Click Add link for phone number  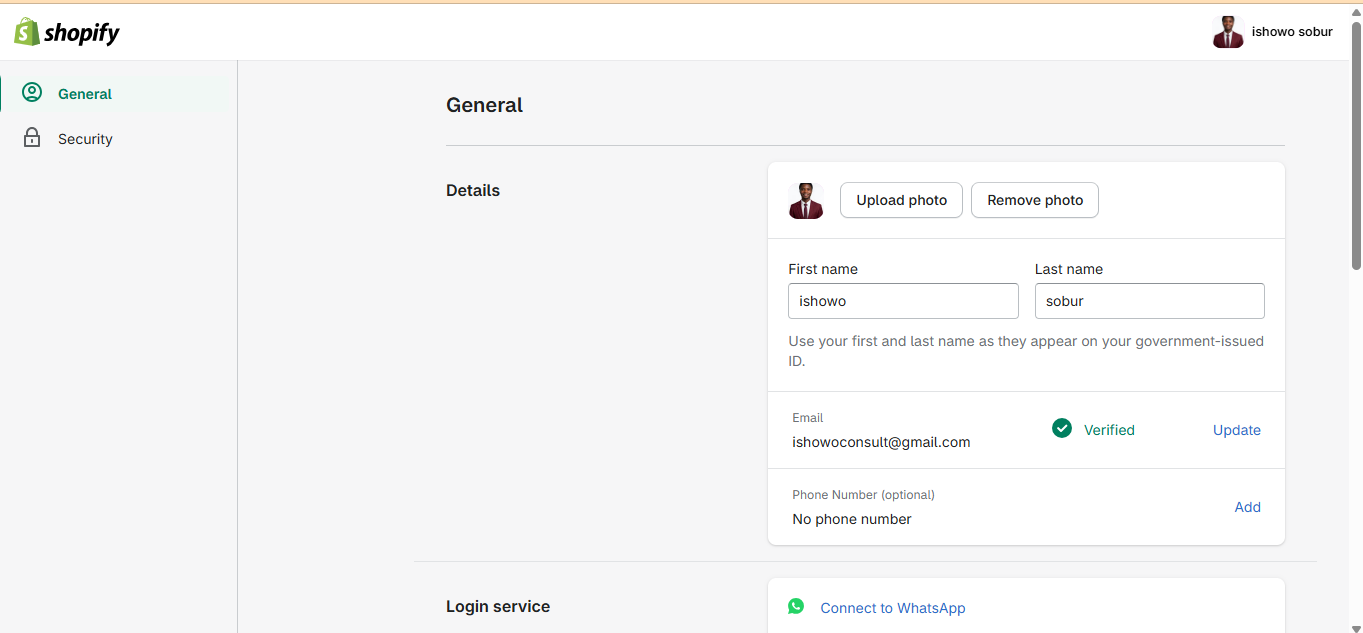(1247, 507)
